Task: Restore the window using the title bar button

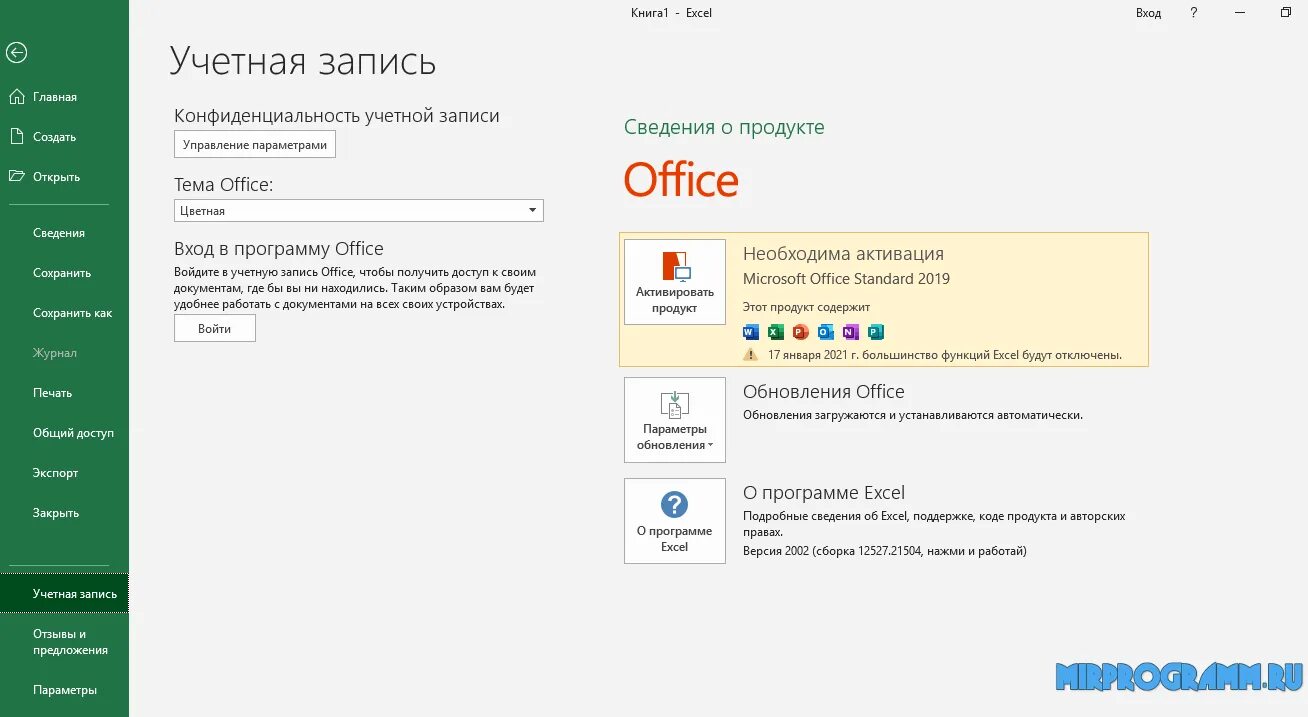Action: (1285, 13)
